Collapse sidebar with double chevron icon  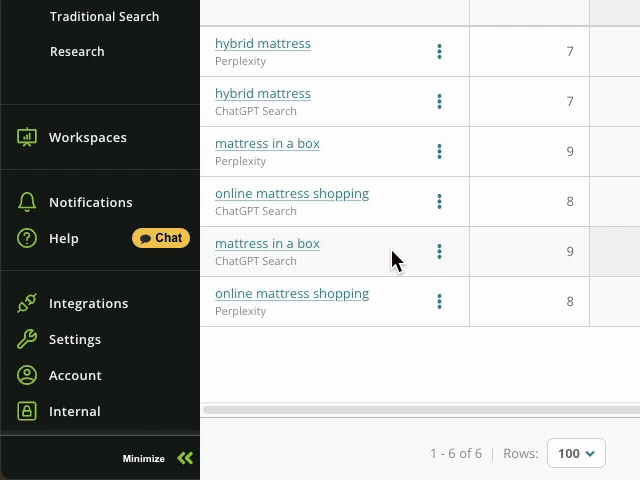click(185, 458)
